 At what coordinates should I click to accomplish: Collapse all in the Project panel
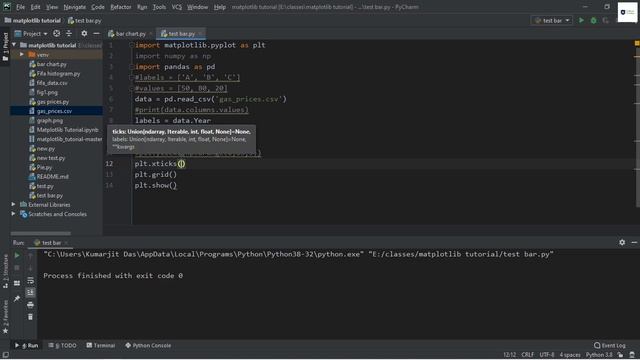pos(69,33)
